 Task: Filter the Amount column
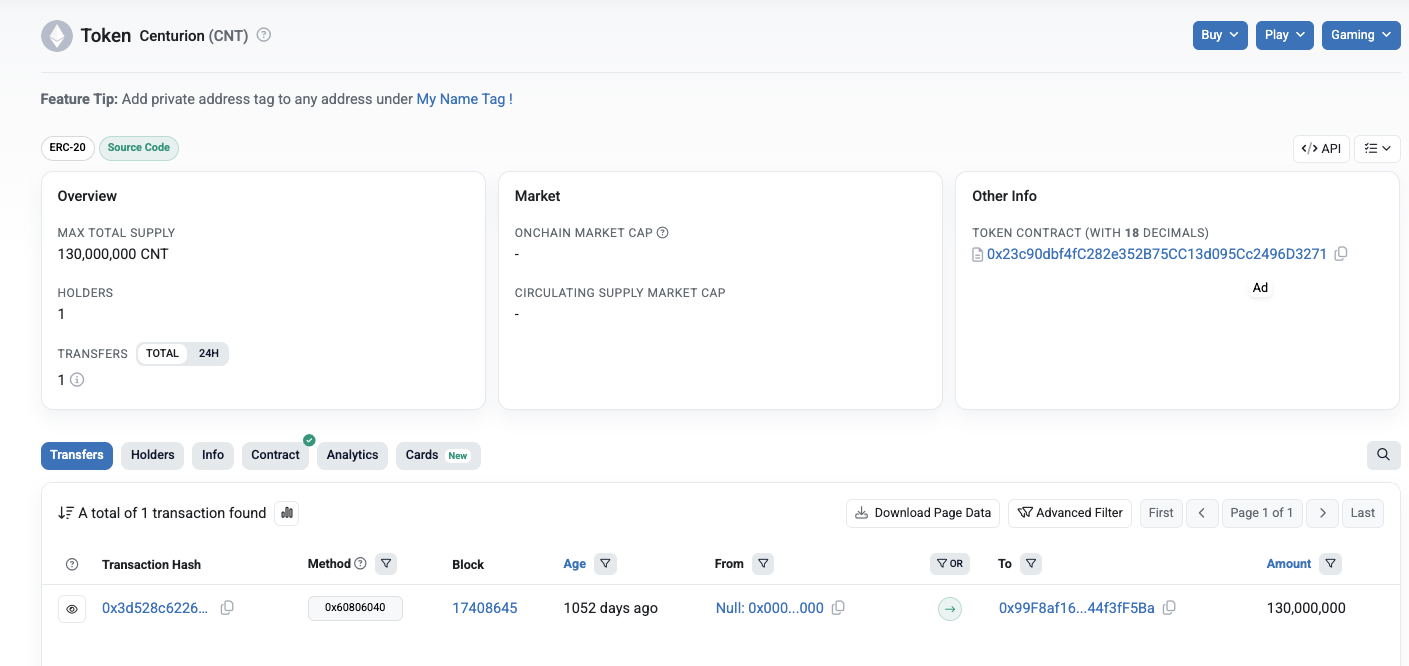point(1330,564)
